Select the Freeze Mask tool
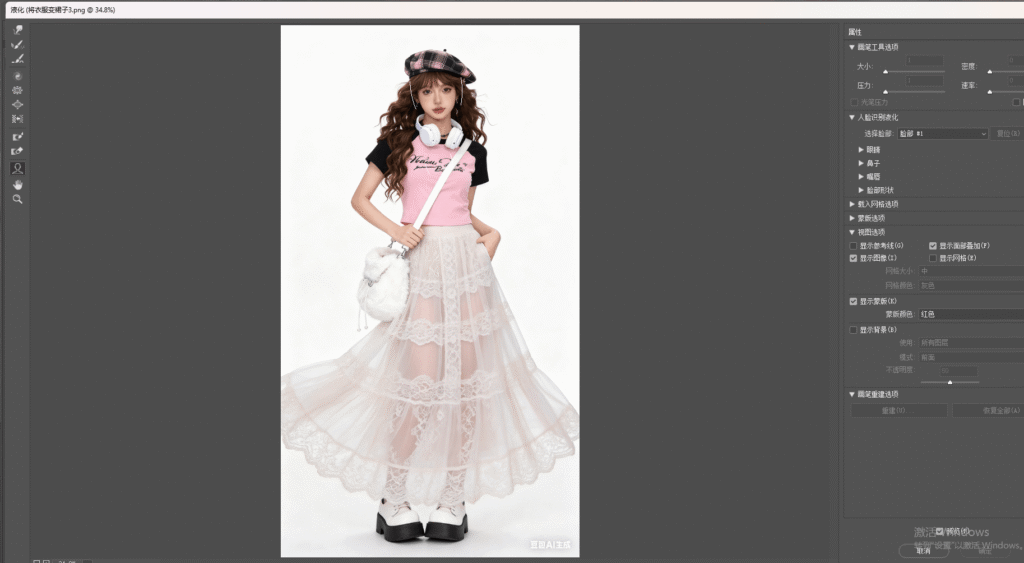This screenshot has height=563, width=1024. coord(17,135)
